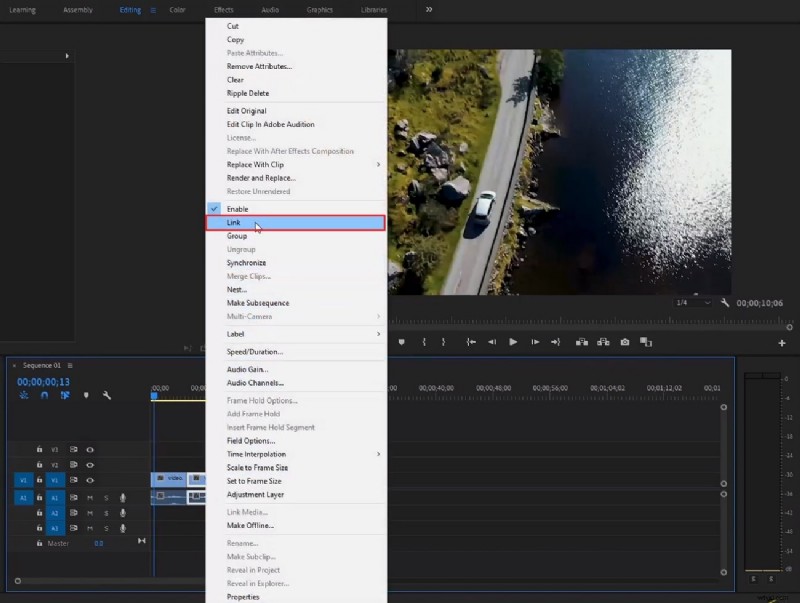Click the Step Forward one frame icon

tap(535, 340)
